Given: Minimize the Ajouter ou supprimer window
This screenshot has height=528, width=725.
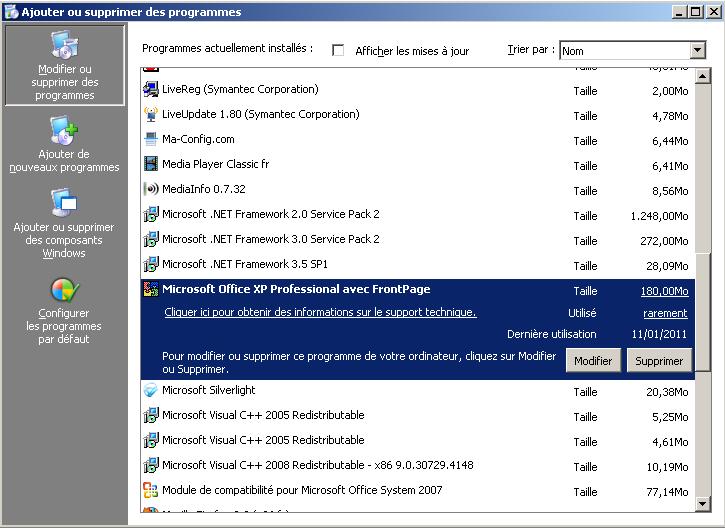Looking at the screenshot, I should pyautogui.click(x=679, y=12).
